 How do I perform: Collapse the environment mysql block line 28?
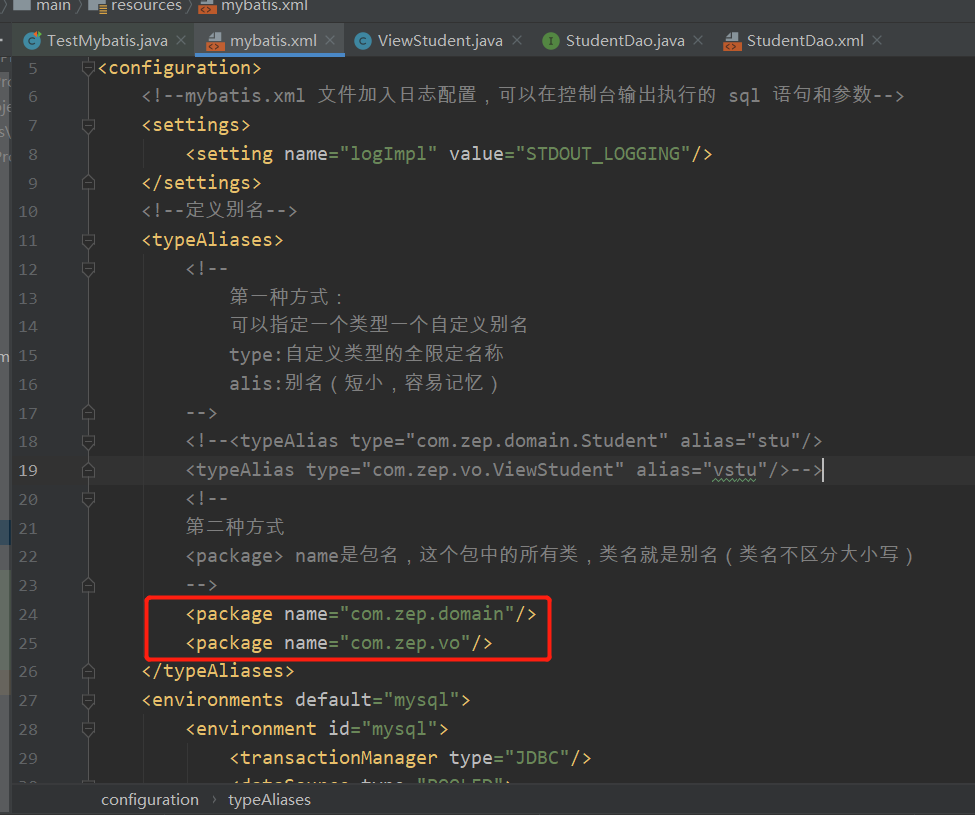[x=88, y=729]
